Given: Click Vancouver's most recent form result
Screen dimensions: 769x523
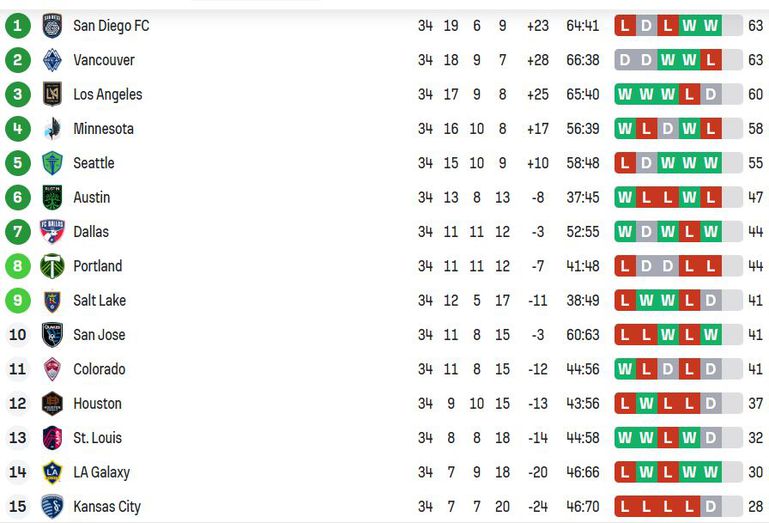Looking at the screenshot, I should point(711,60).
